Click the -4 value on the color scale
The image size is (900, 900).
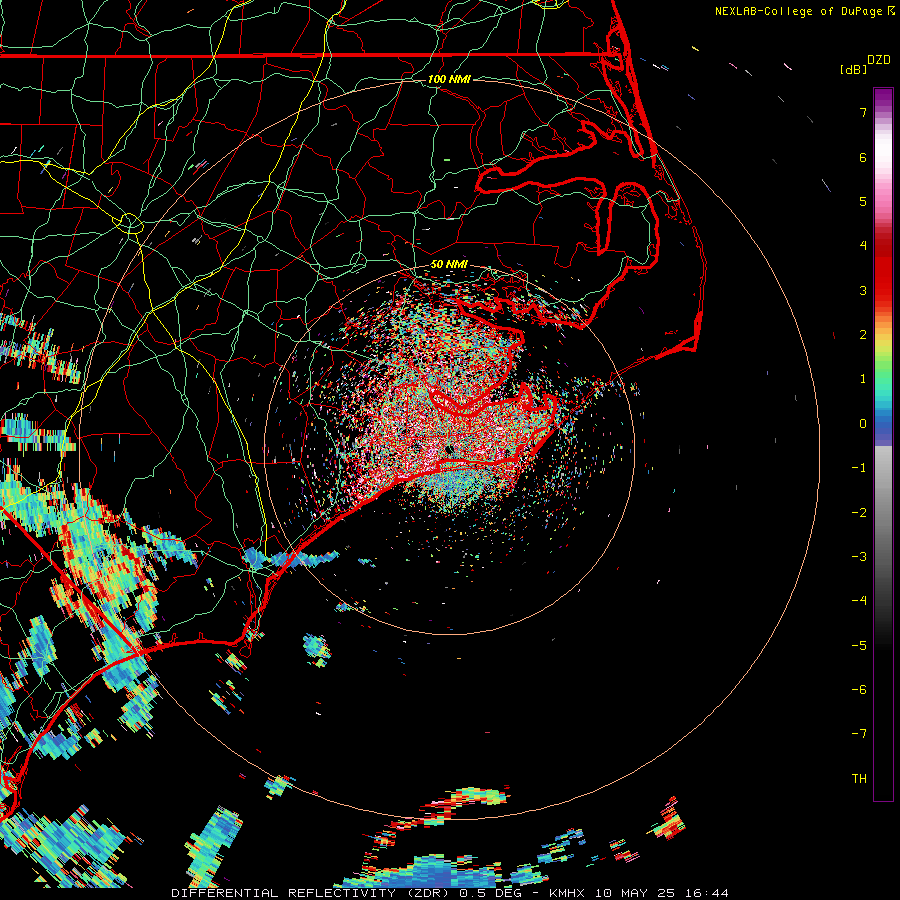point(859,601)
